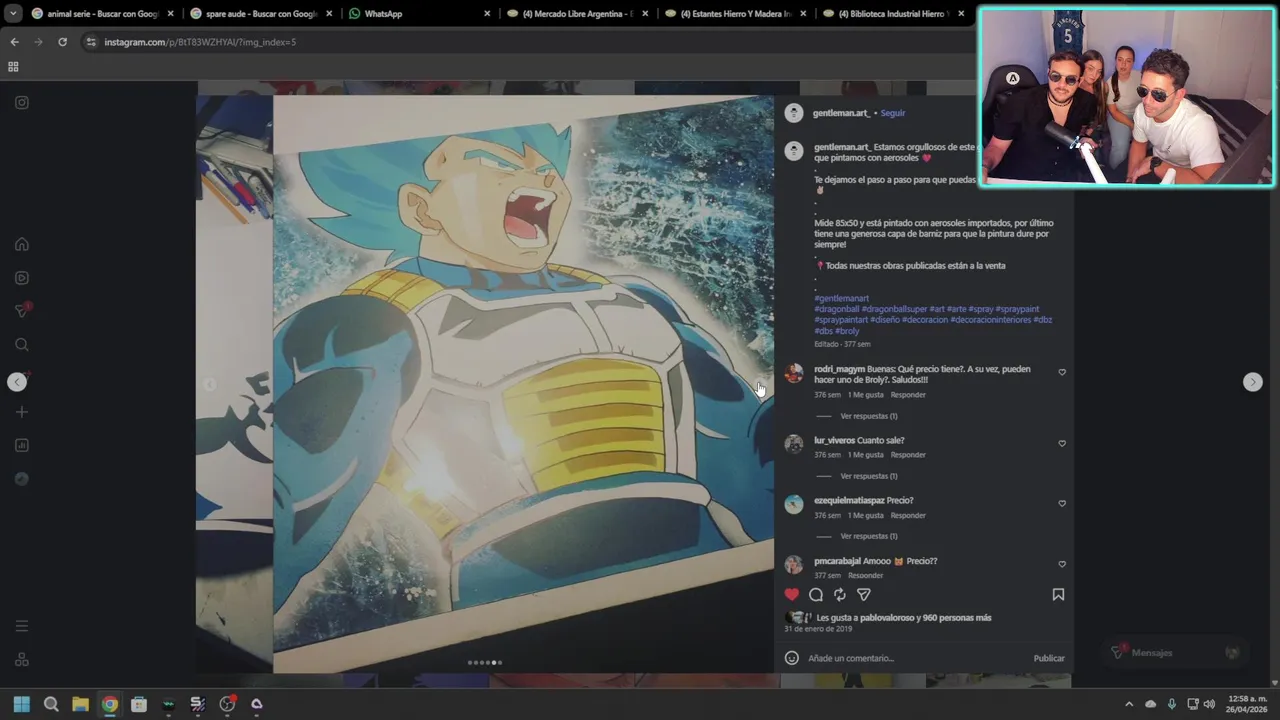Open OBS Studio from the taskbar
This screenshot has width=1280, height=720.
(227, 704)
